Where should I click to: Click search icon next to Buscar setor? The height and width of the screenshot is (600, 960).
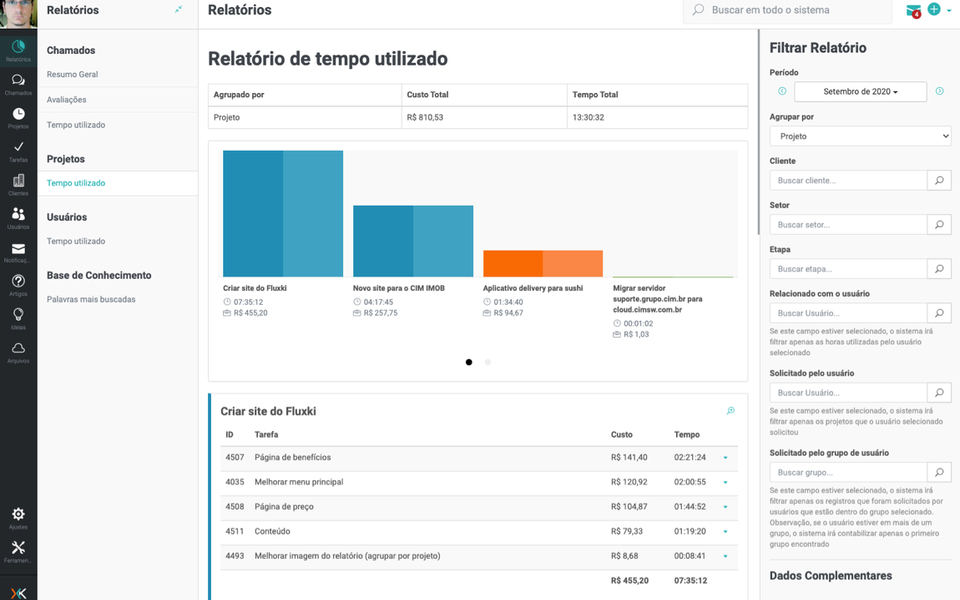point(939,225)
